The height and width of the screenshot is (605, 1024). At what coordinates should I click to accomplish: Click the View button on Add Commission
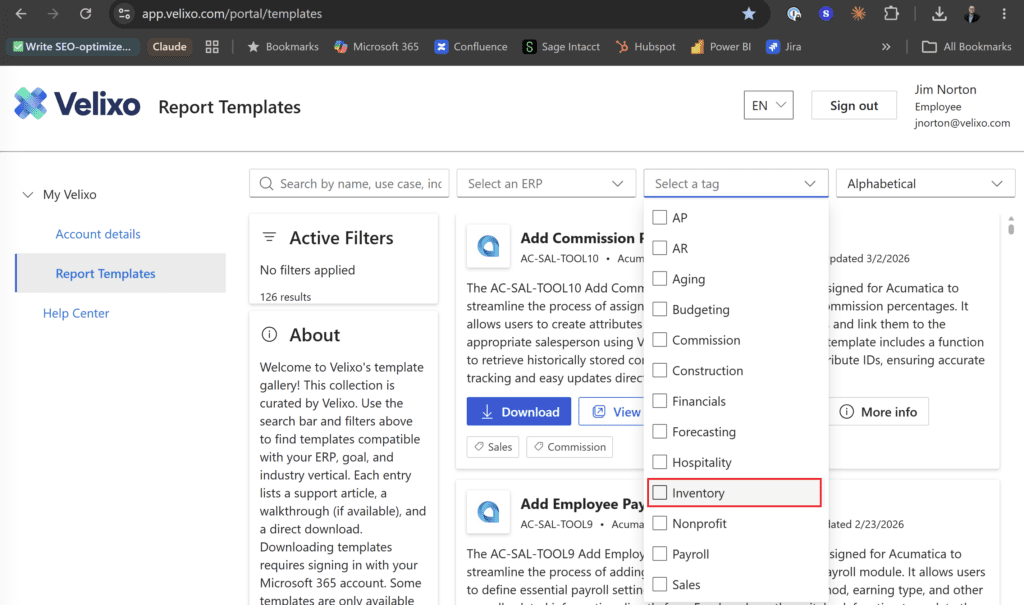click(x=611, y=412)
